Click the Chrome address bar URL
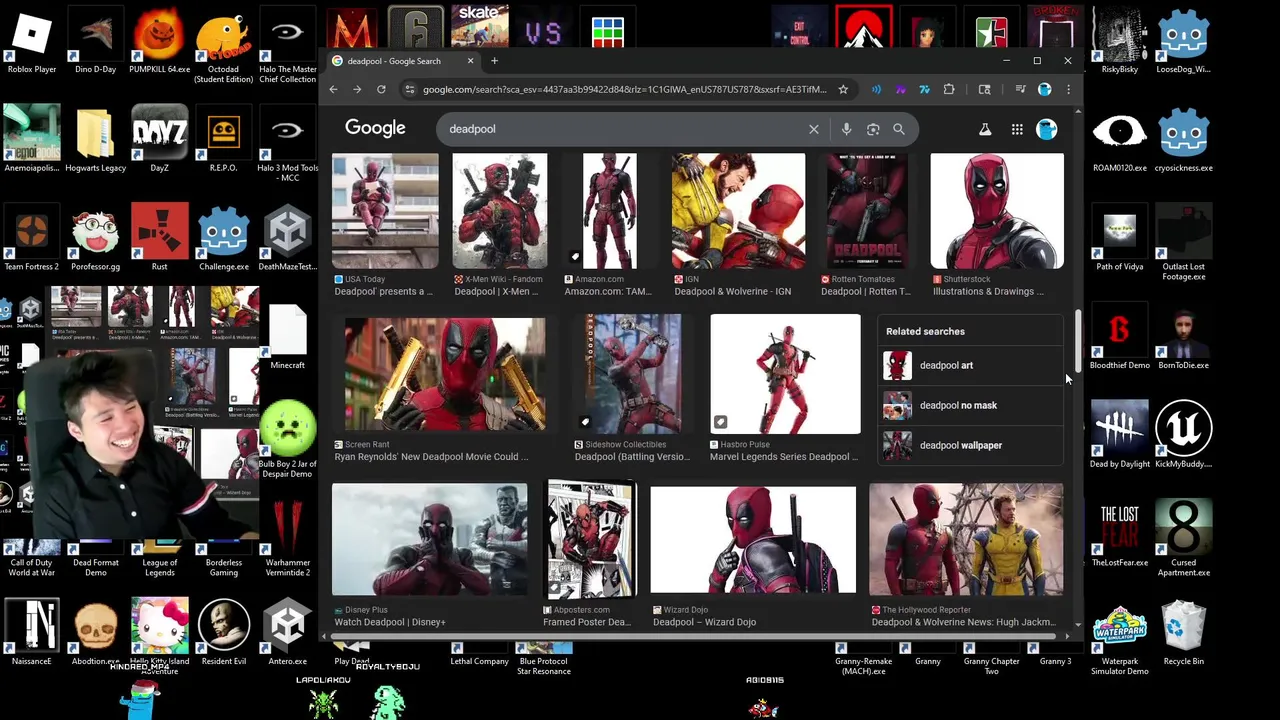The height and width of the screenshot is (720, 1280). tap(624, 89)
